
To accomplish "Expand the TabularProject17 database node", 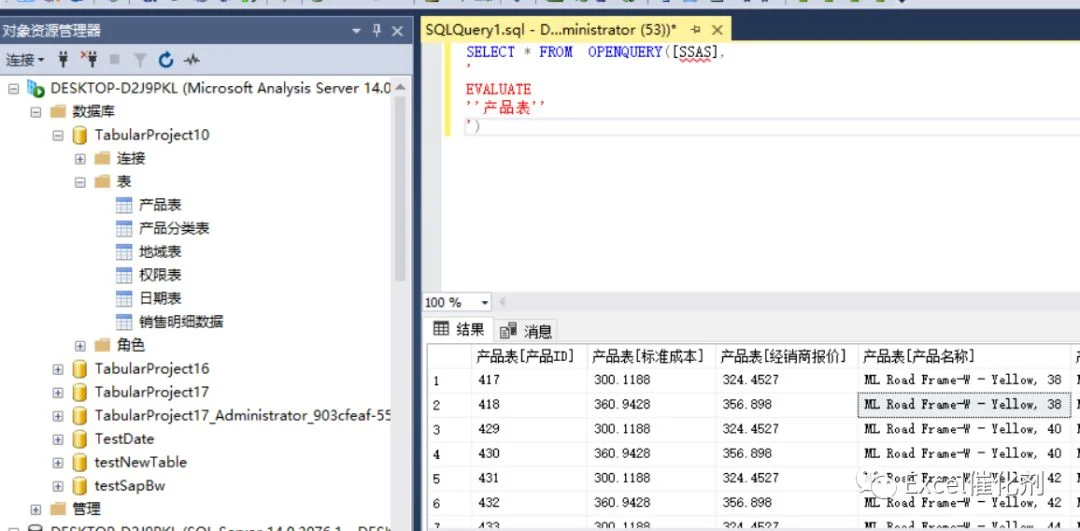I will (x=58, y=393).
